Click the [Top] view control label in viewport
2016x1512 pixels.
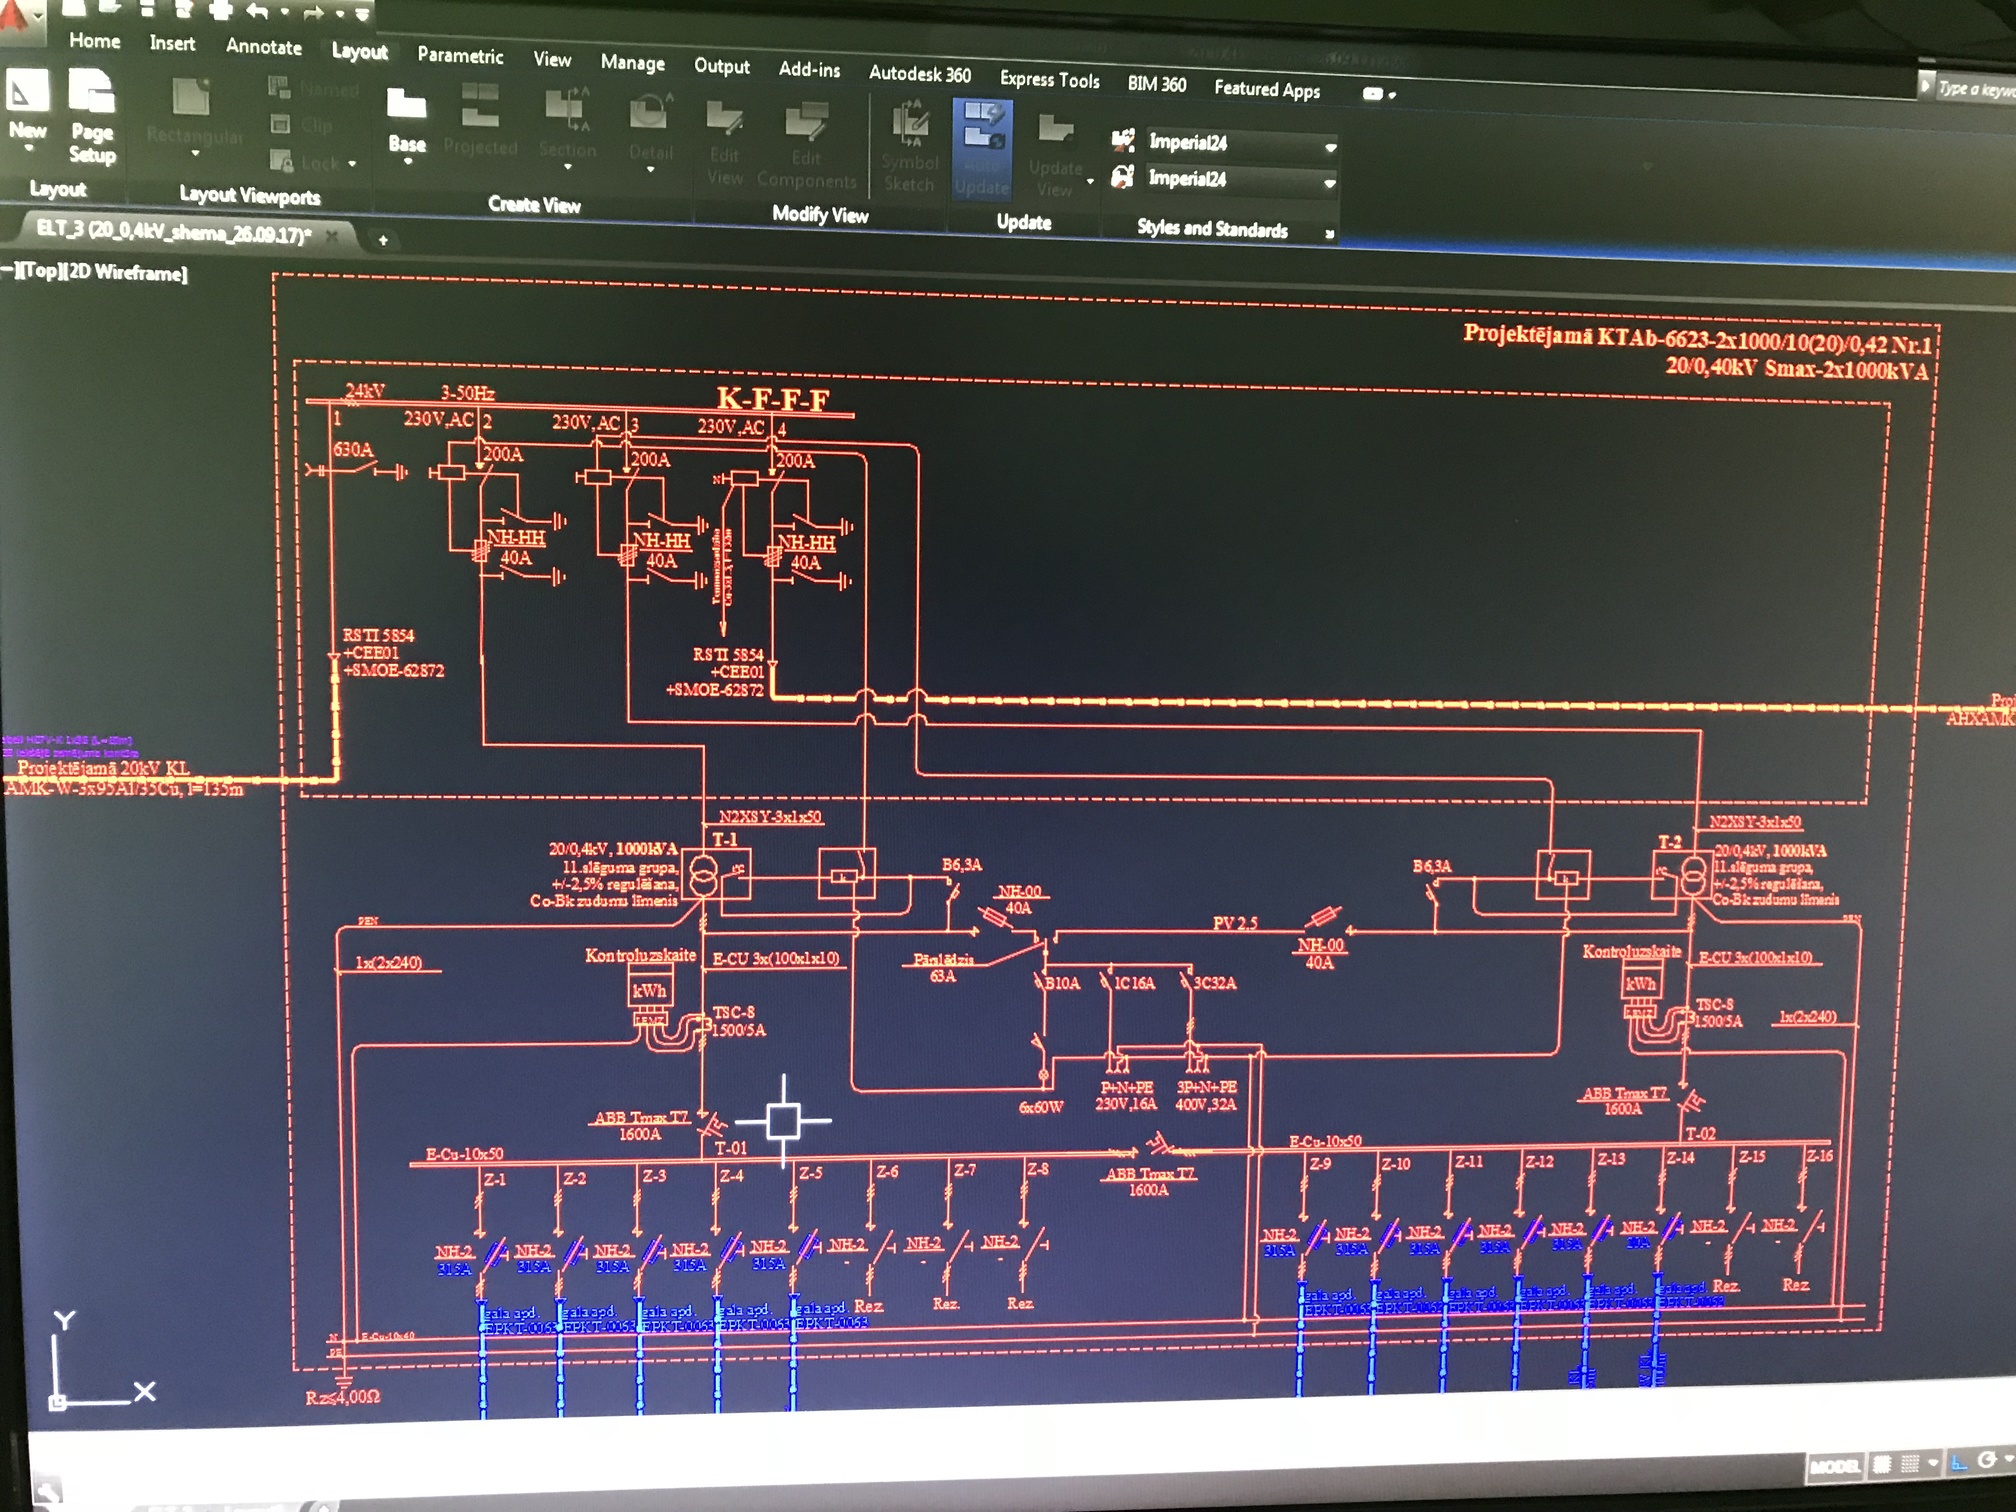(x=39, y=270)
